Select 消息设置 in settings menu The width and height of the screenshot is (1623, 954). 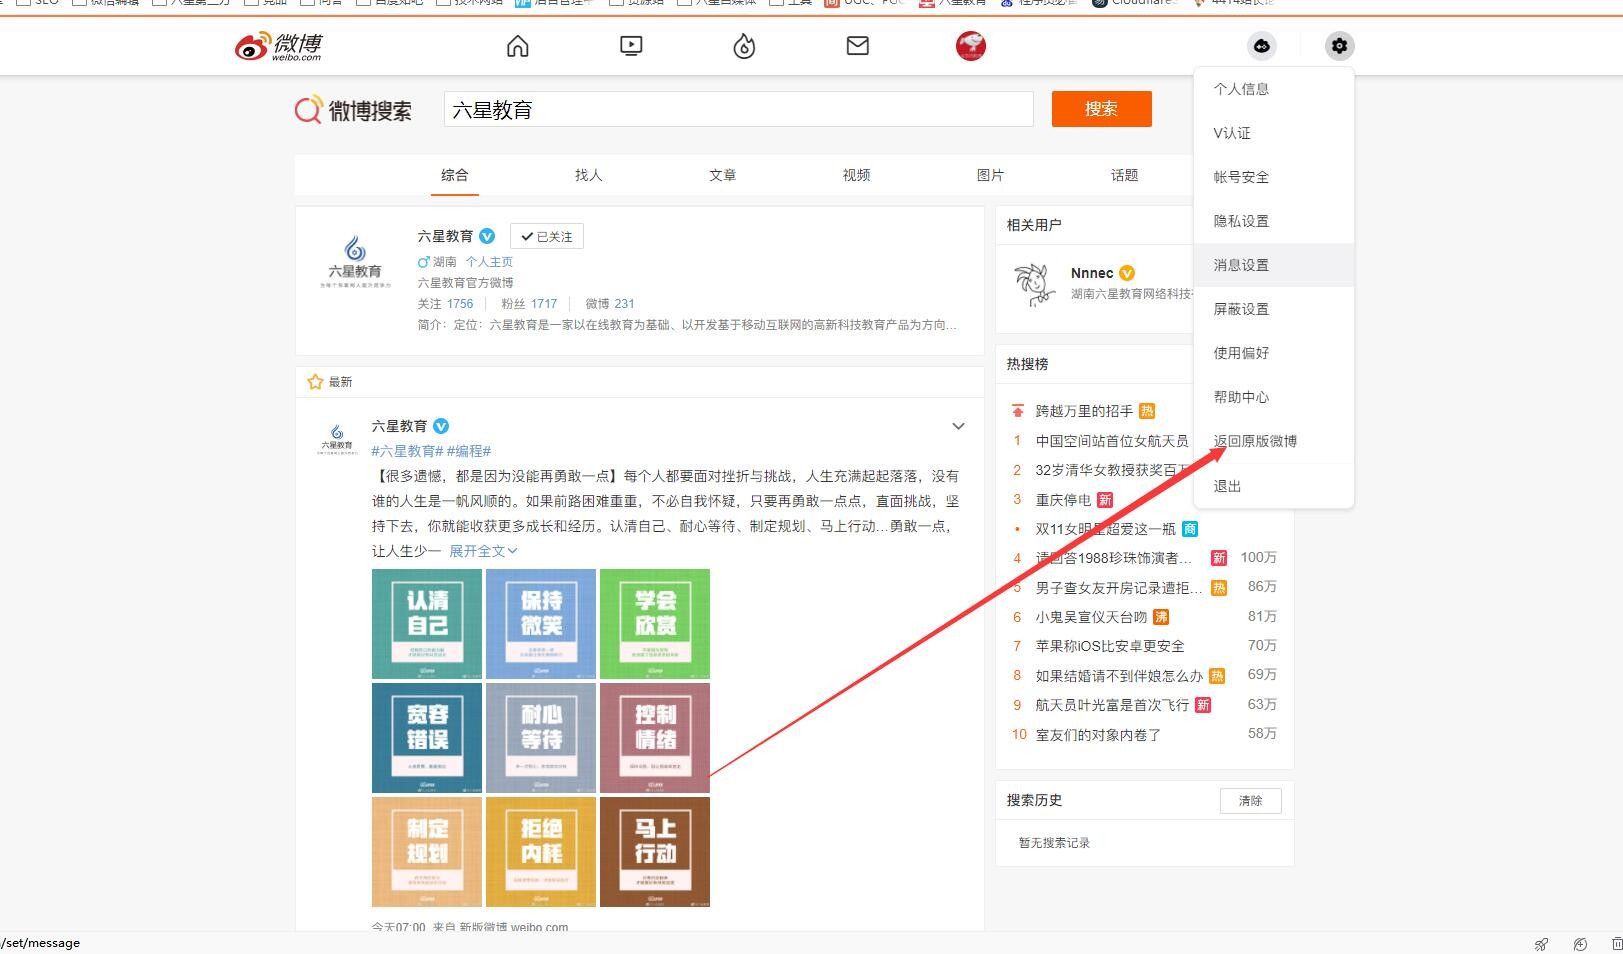coord(1274,265)
